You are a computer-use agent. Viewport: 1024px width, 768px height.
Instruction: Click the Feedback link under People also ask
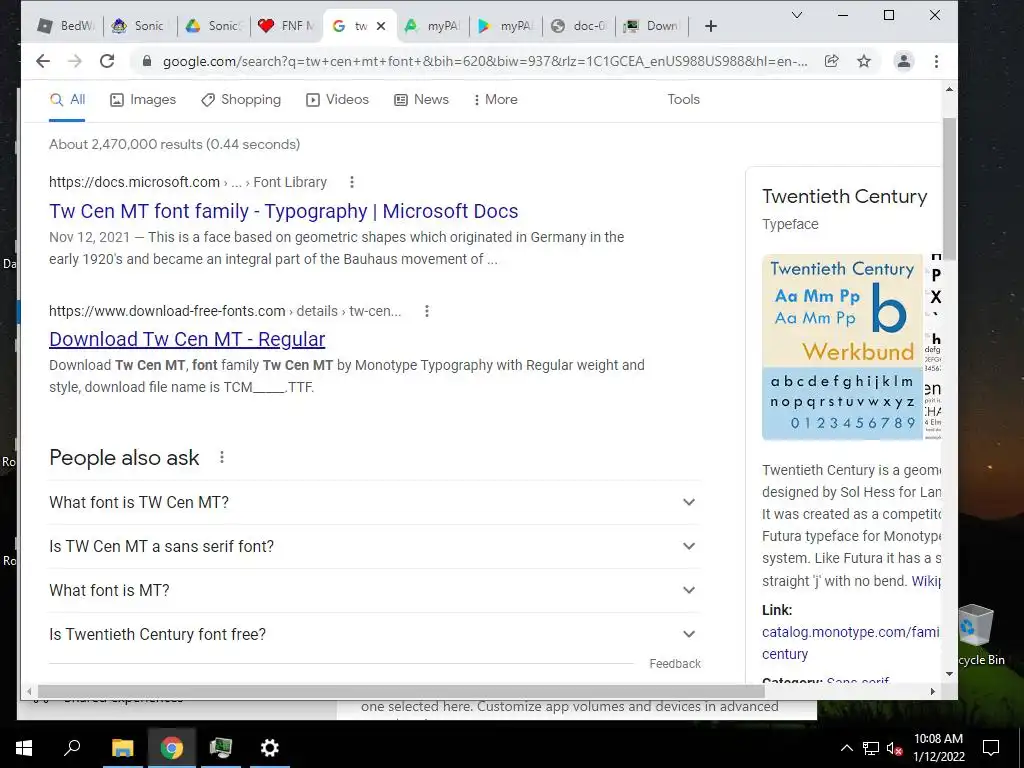pyautogui.click(x=675, y=664)
